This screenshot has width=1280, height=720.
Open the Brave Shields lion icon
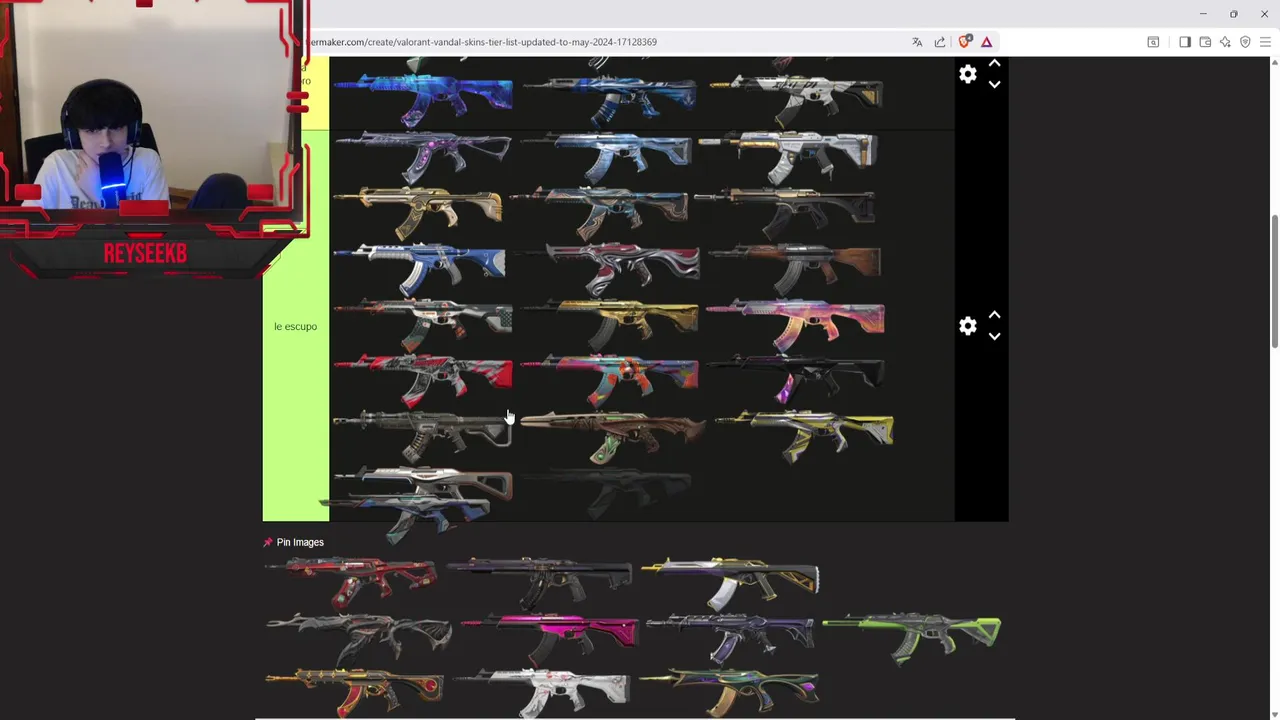[x=965, y=42]
